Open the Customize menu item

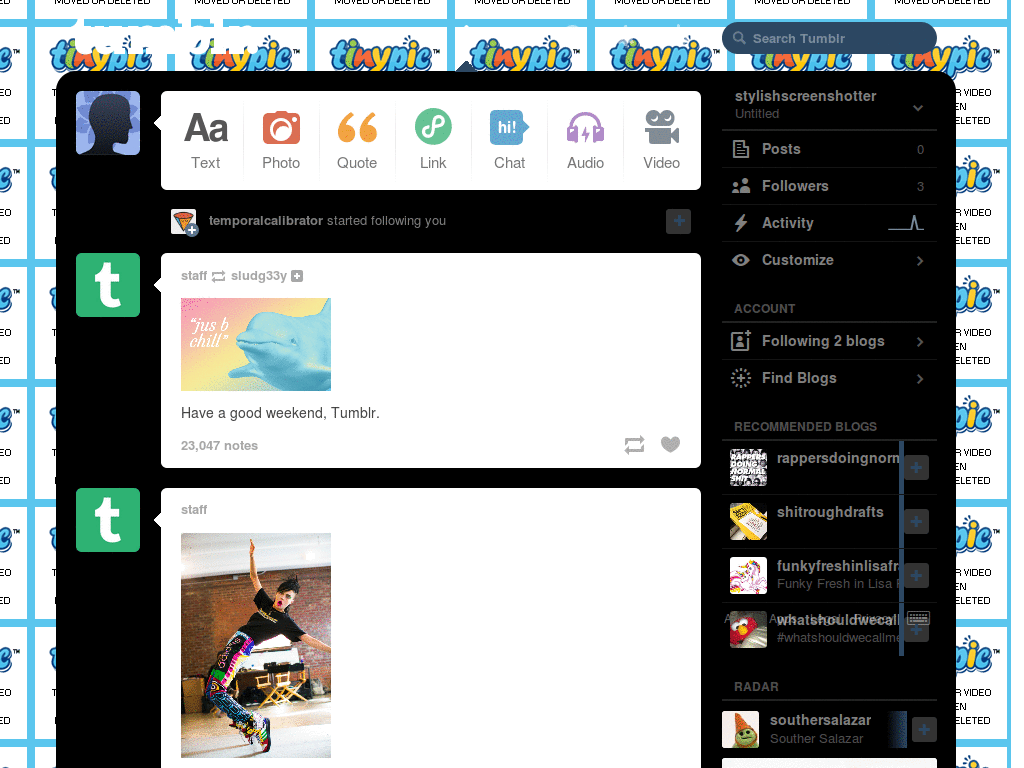[x=829, y=260]
